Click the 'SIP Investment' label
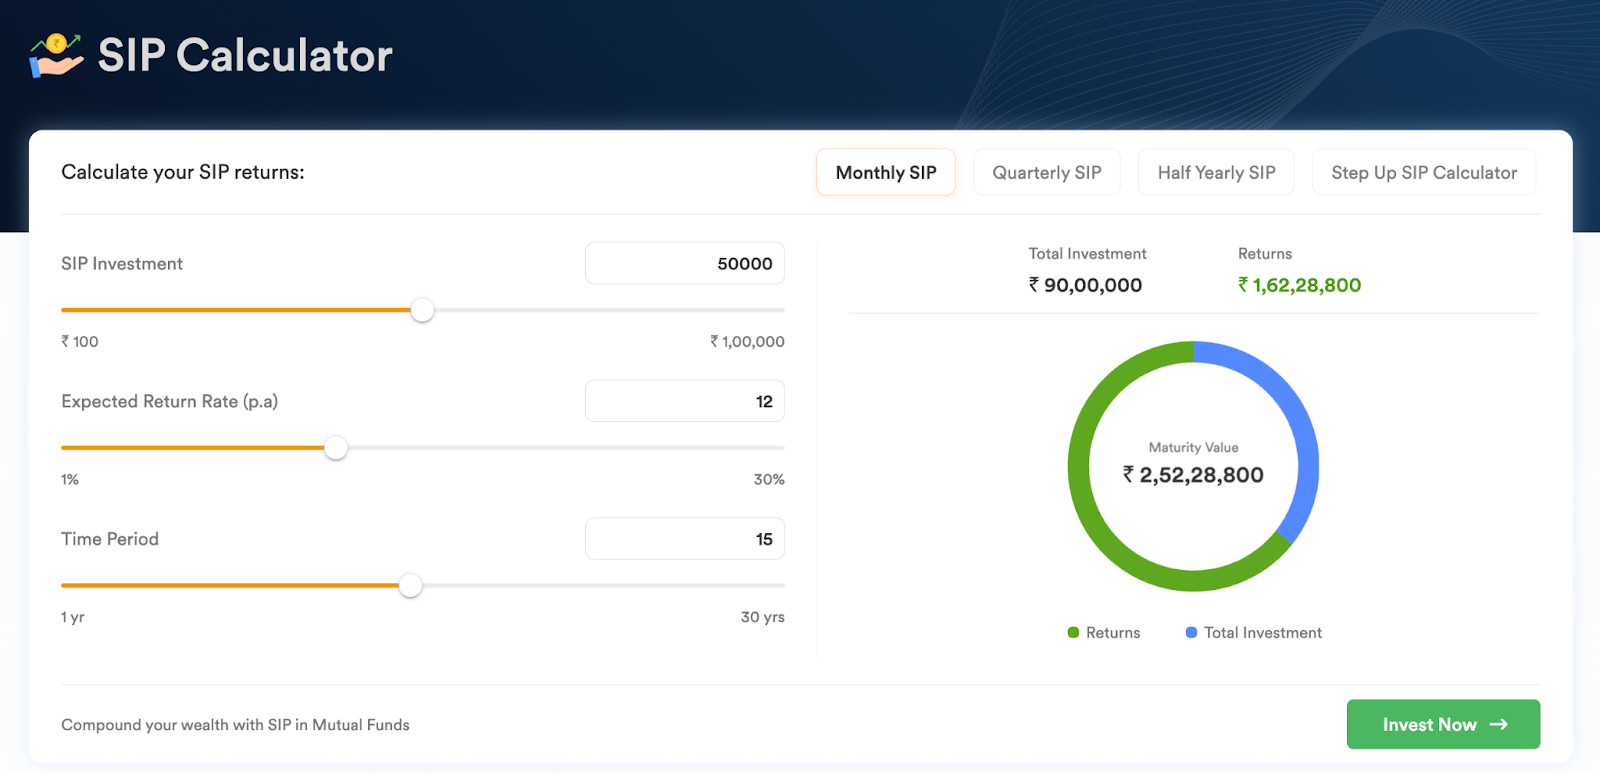Image resolution: width=1600 pixels, height=773 pixels. pyautogui.click(x=122, y=263)
